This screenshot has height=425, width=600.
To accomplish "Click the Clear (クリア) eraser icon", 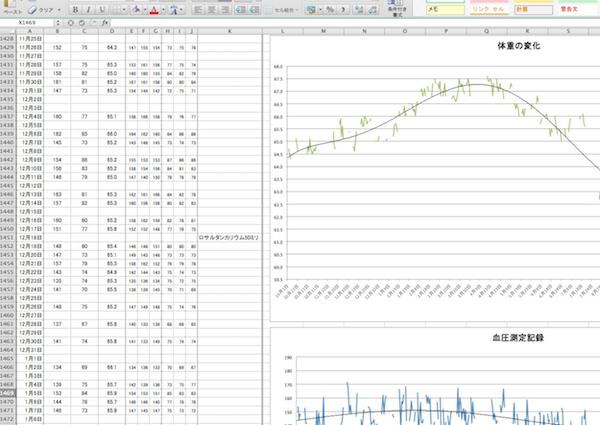I will (x=33, y=10).
